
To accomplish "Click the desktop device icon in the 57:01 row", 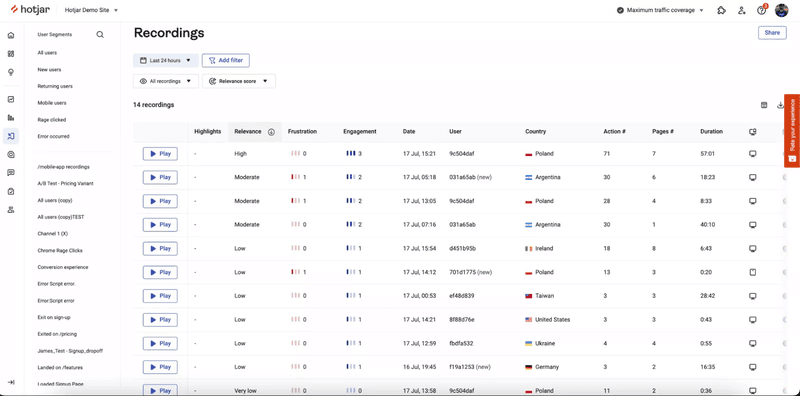I will point(752,154).
